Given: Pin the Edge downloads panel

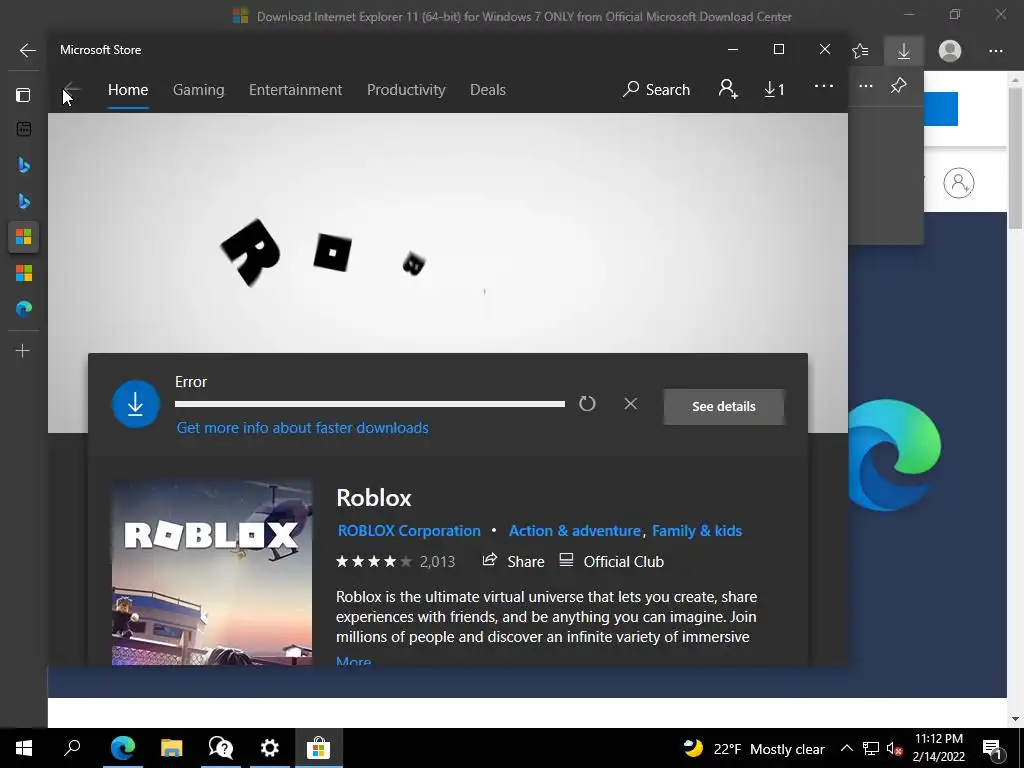Looking at the screenshot, I should point(899,86).
